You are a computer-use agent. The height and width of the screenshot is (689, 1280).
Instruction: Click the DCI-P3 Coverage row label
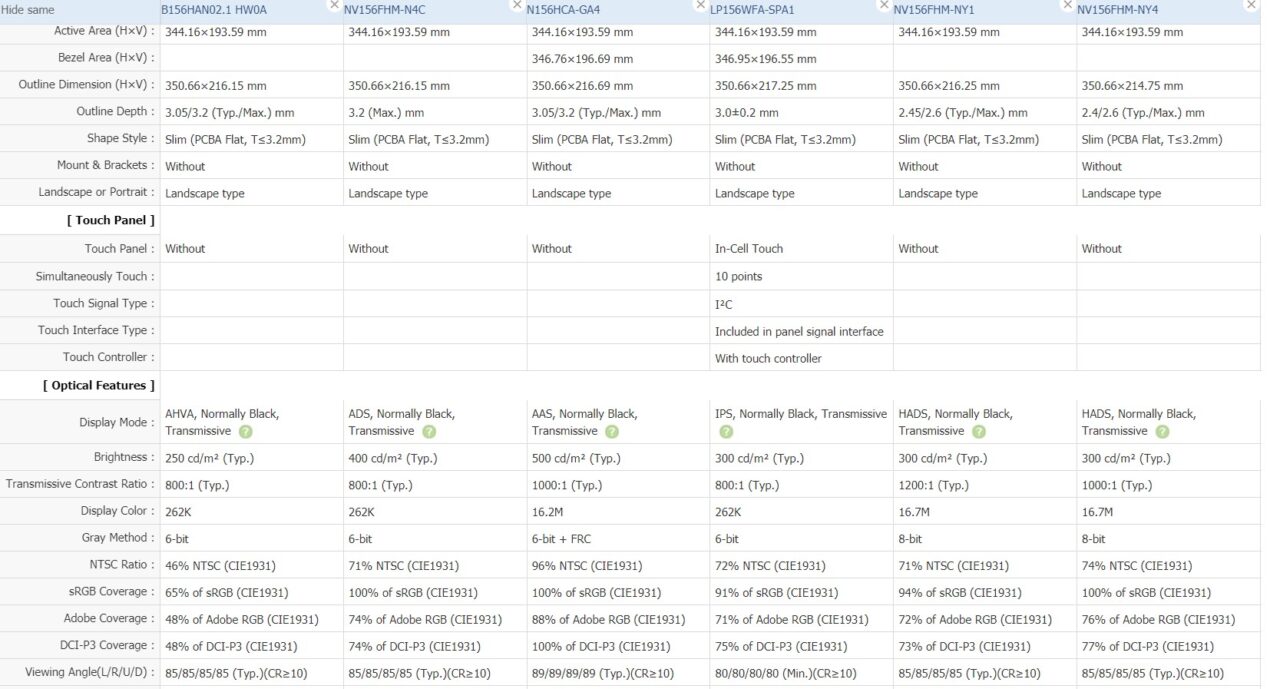pos(108,646)
